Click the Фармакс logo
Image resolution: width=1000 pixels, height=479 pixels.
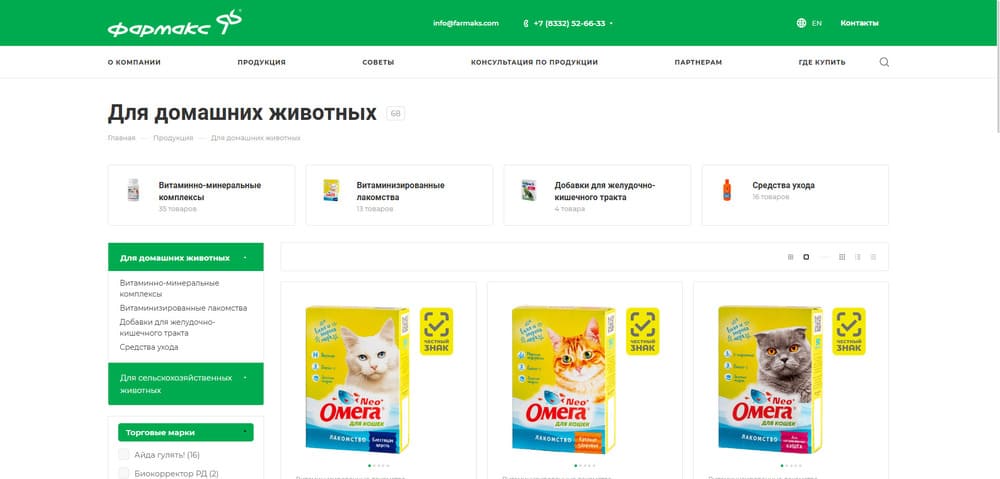click(x=175, y=24)
